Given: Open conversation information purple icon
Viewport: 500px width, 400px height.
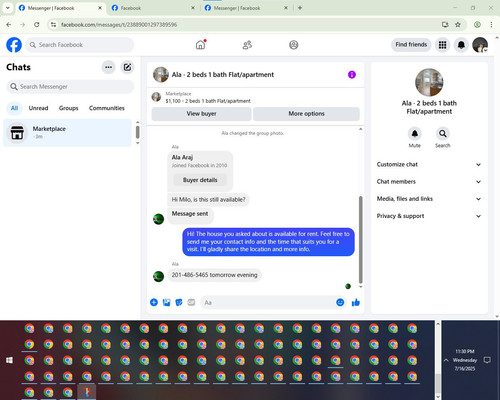Looking at the screenshot, I should click(x=352, y=75).
